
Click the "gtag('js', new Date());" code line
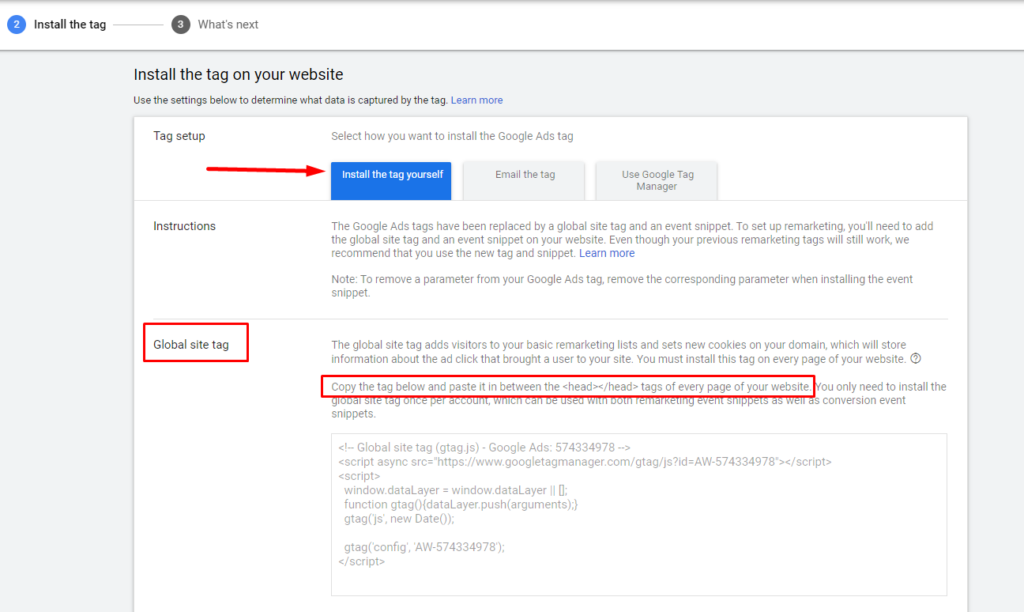[x=399, y=519]
